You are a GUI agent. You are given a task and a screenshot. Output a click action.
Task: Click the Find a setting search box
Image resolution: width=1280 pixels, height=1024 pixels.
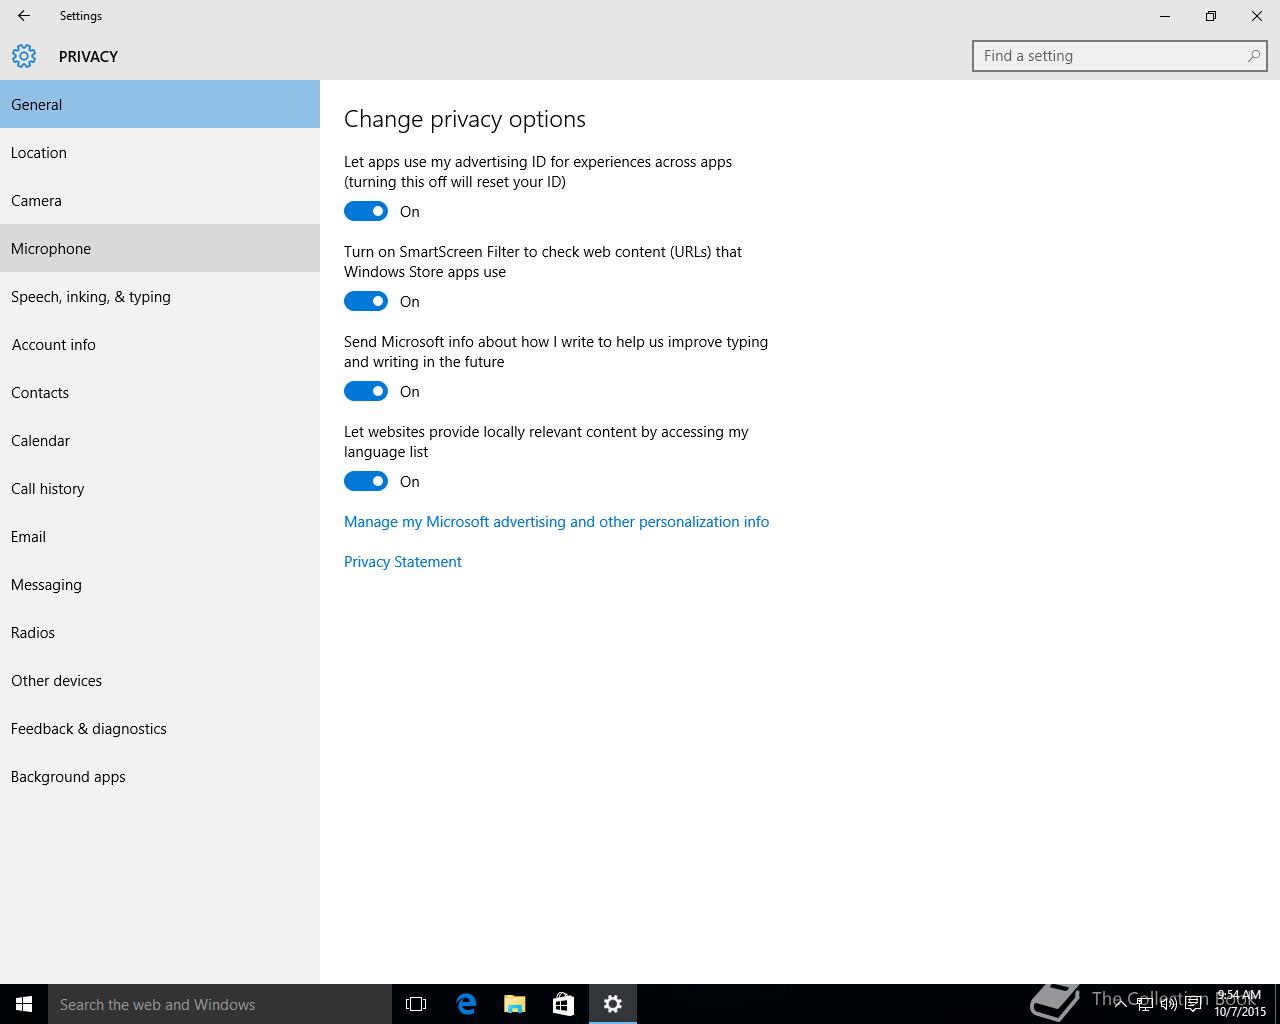pos(1119,56)
